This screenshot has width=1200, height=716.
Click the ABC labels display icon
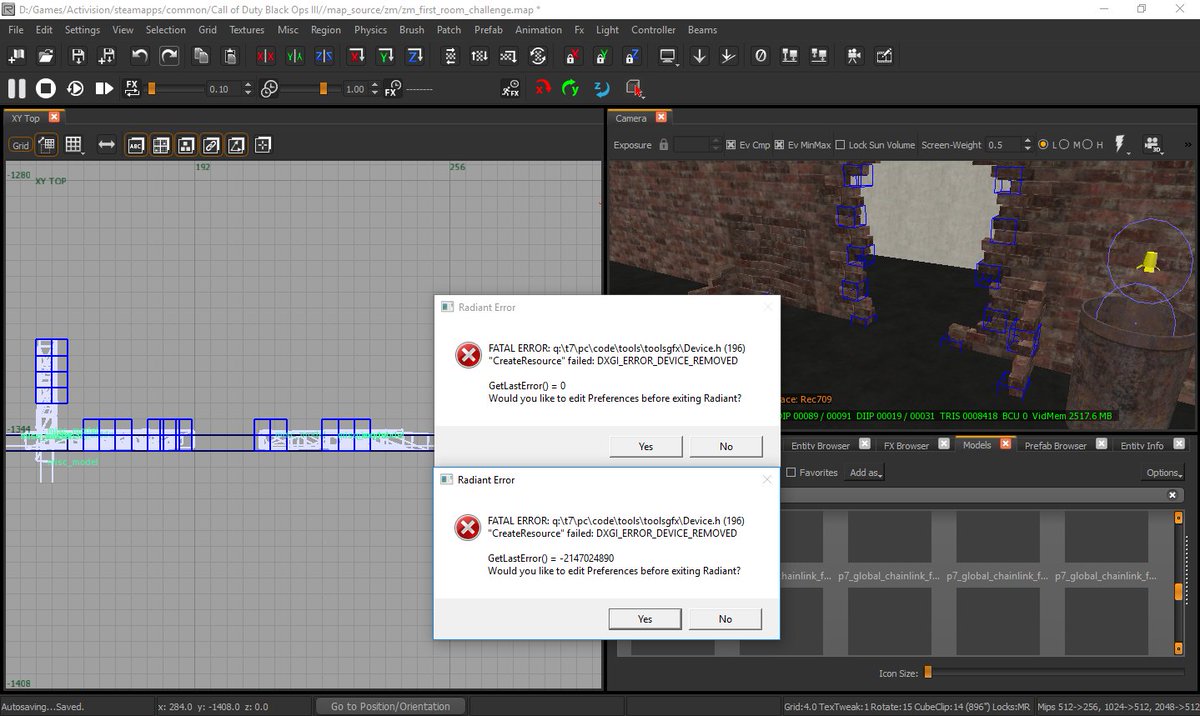135,145
